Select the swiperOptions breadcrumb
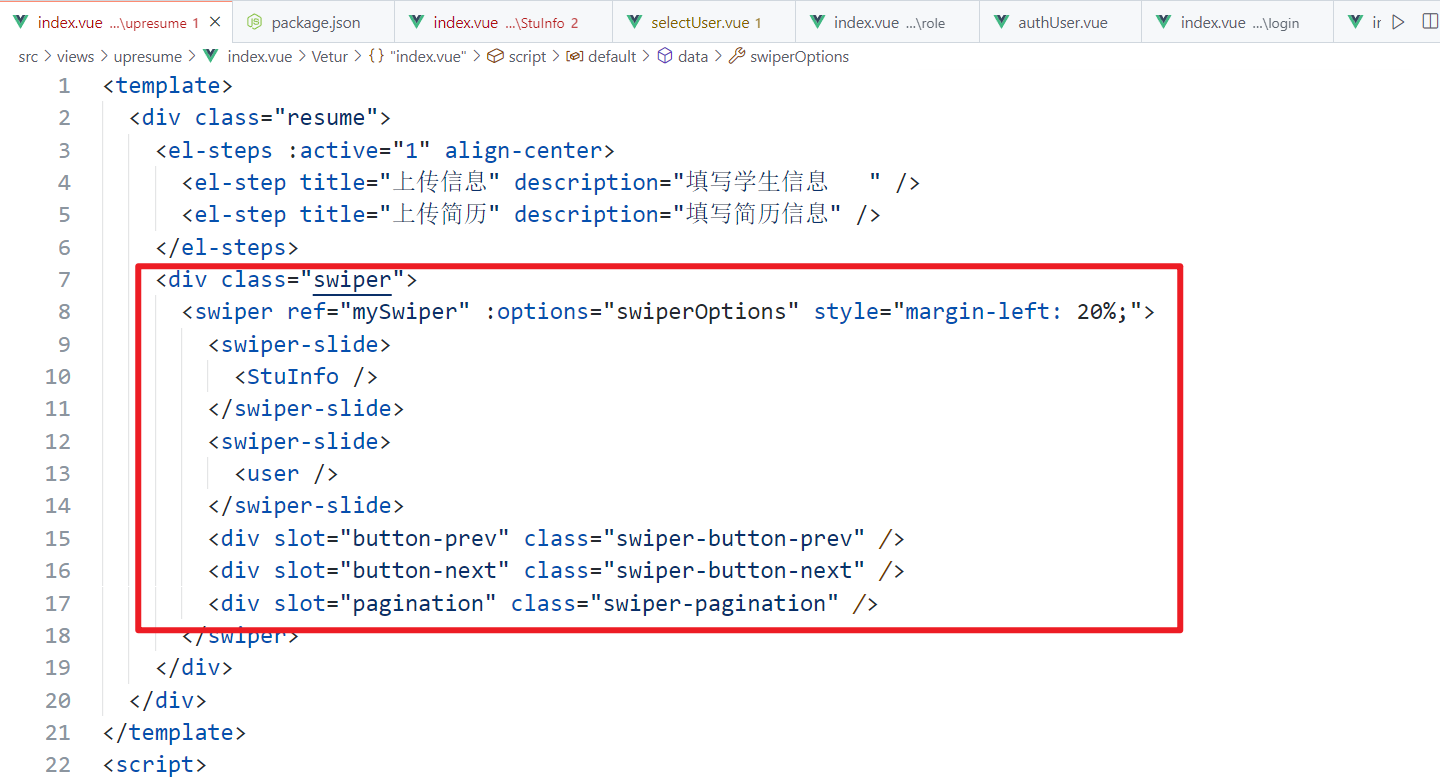Viewport: 1440px width, 784px height. [789, 57]
